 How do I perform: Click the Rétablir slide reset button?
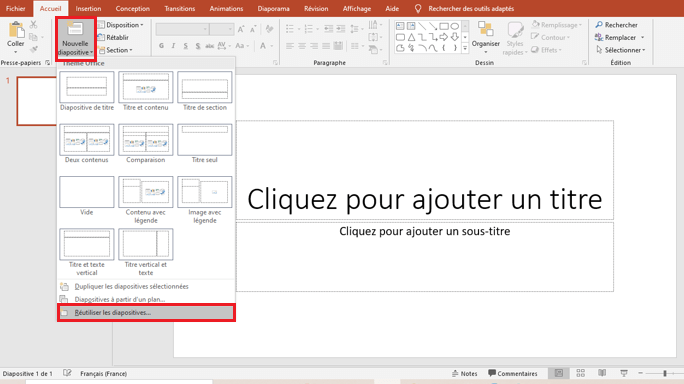pyautogui.click(x=113, y=38)
